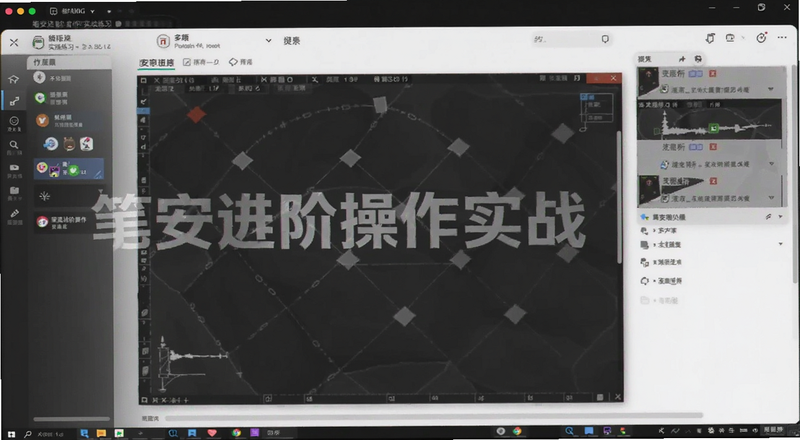Toggle the blue checkbox at the video's top right
This screenshot has height=440, width=800.
(x=584, y=96)
